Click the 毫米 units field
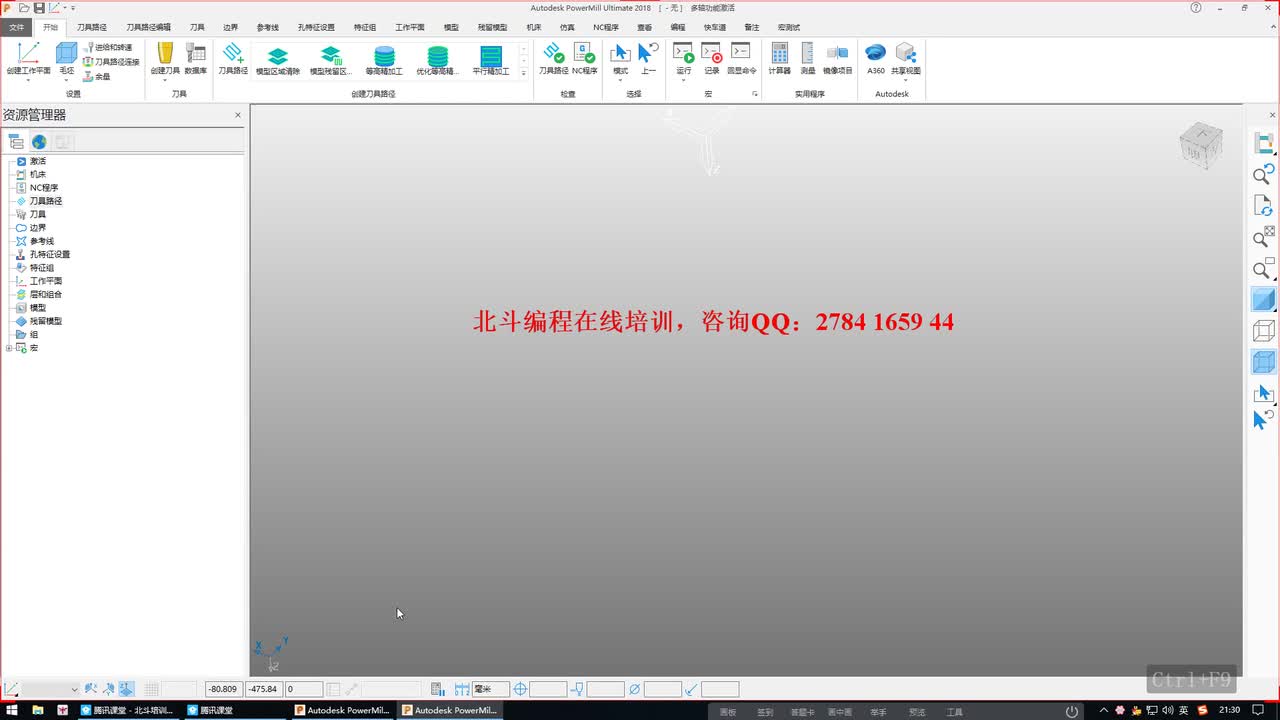The image size is (1280, 720). tap(491, 689)
